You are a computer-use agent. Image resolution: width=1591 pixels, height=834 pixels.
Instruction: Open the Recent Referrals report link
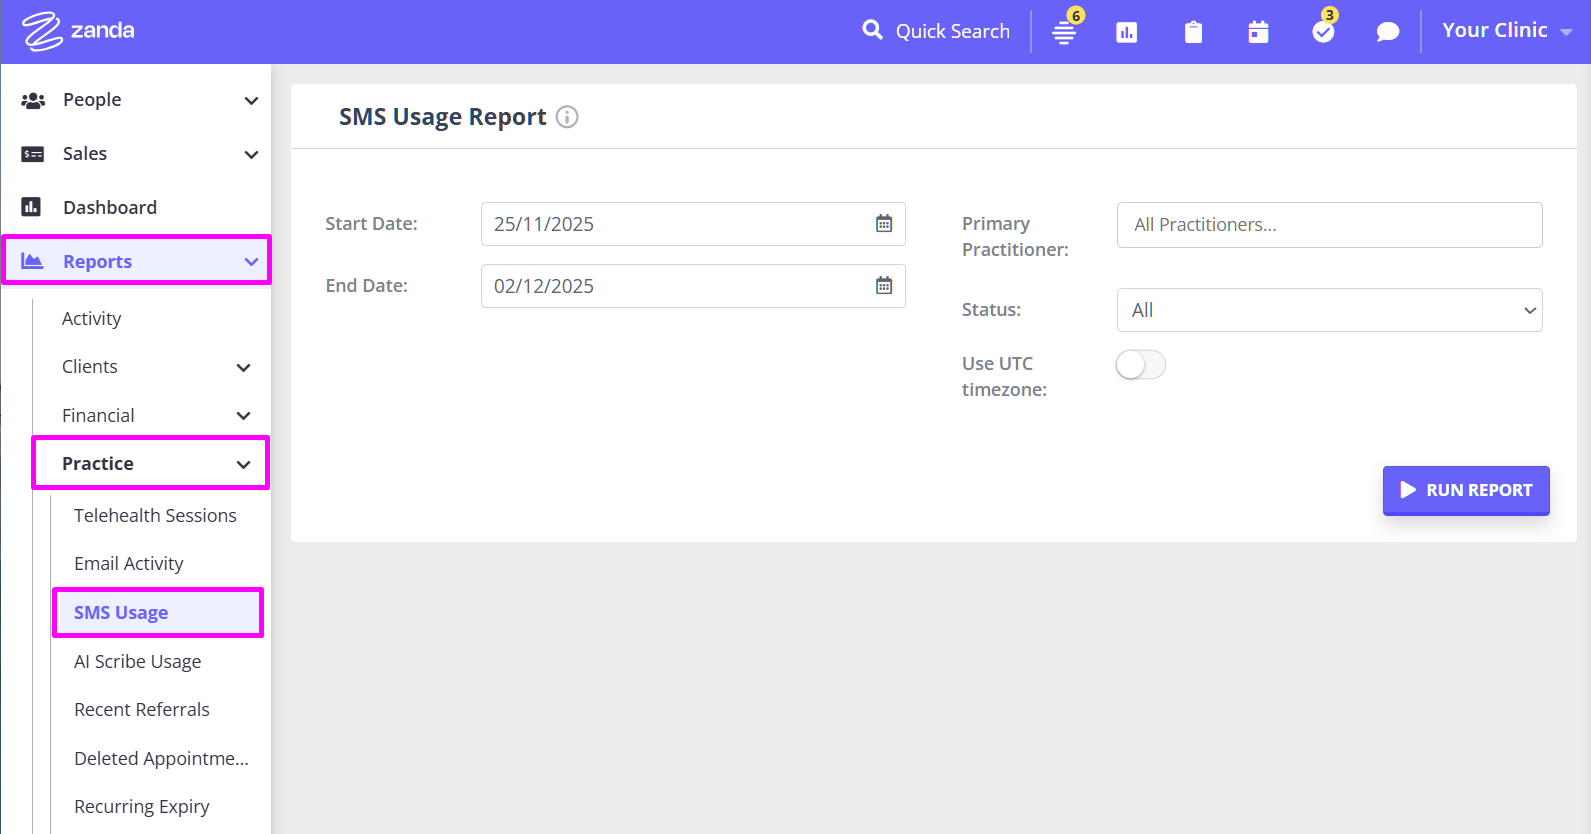142,710
